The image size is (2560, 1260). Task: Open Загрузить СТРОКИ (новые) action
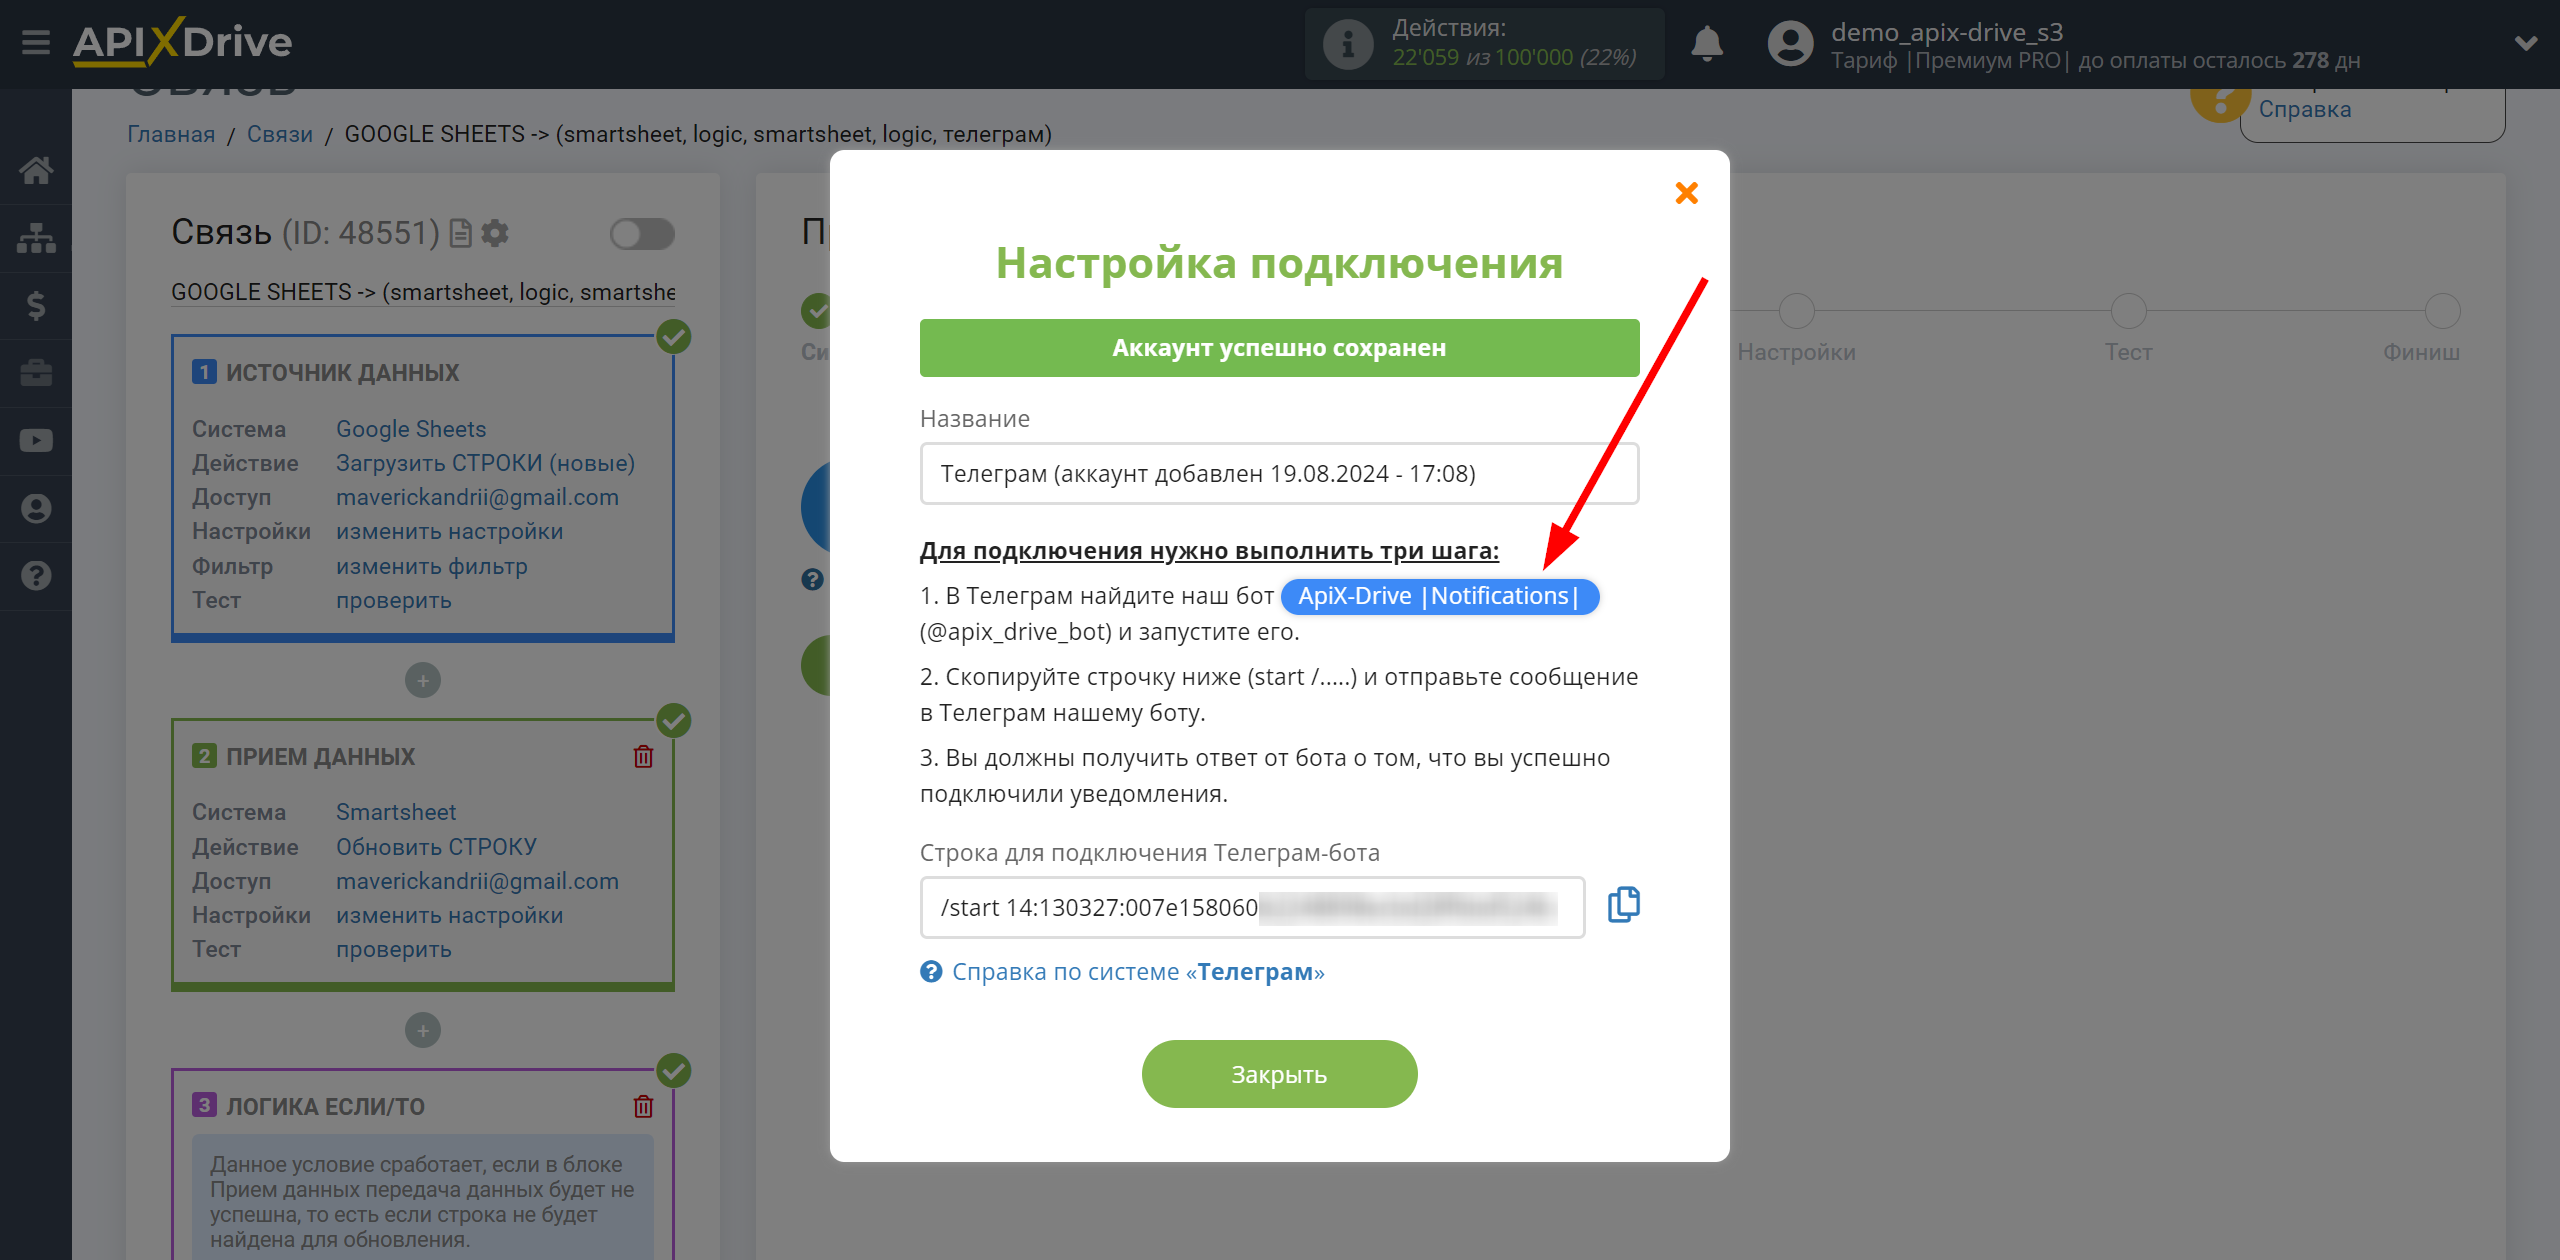pos(485,463)
